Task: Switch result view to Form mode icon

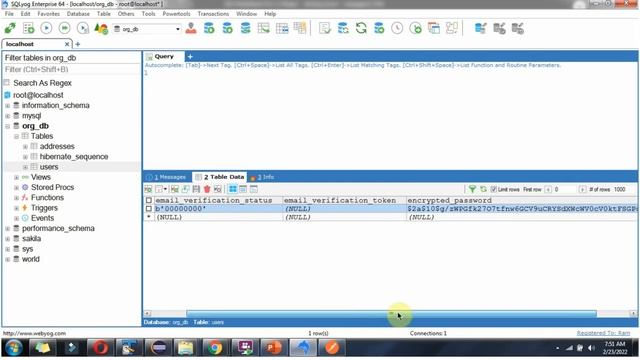Action: [243, 189]
